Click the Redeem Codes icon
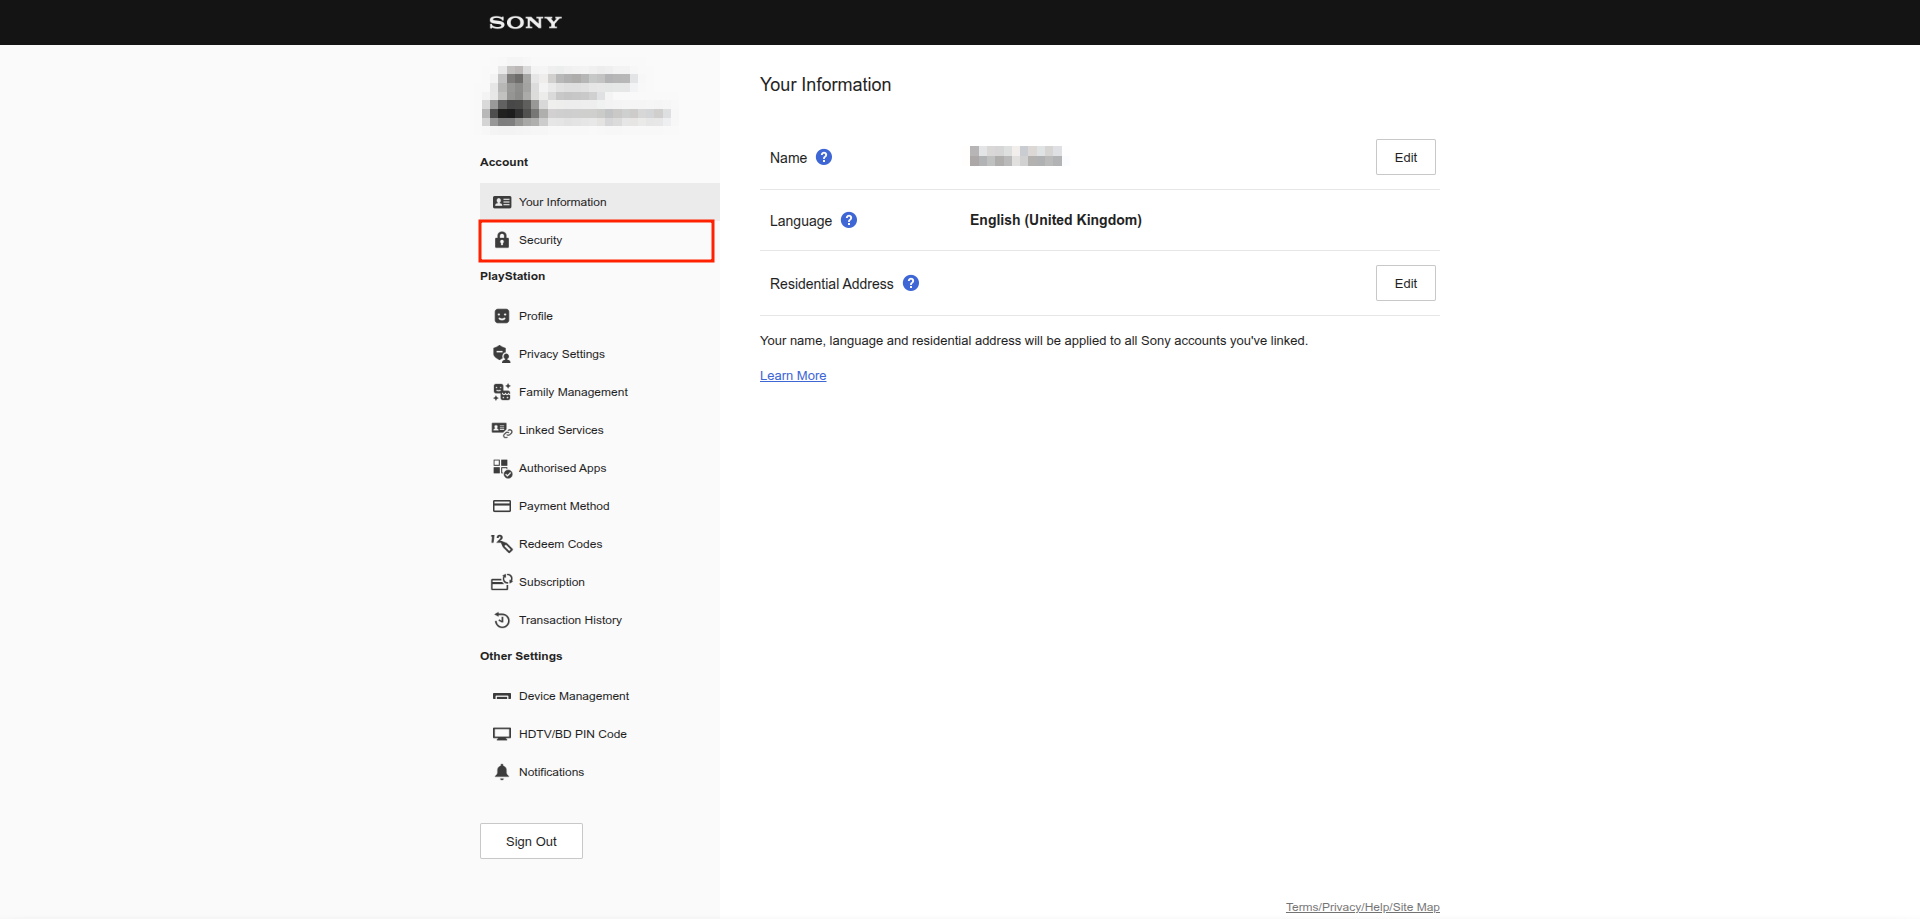This screenshot has width=1920, height=919. [x=502, y=544]
